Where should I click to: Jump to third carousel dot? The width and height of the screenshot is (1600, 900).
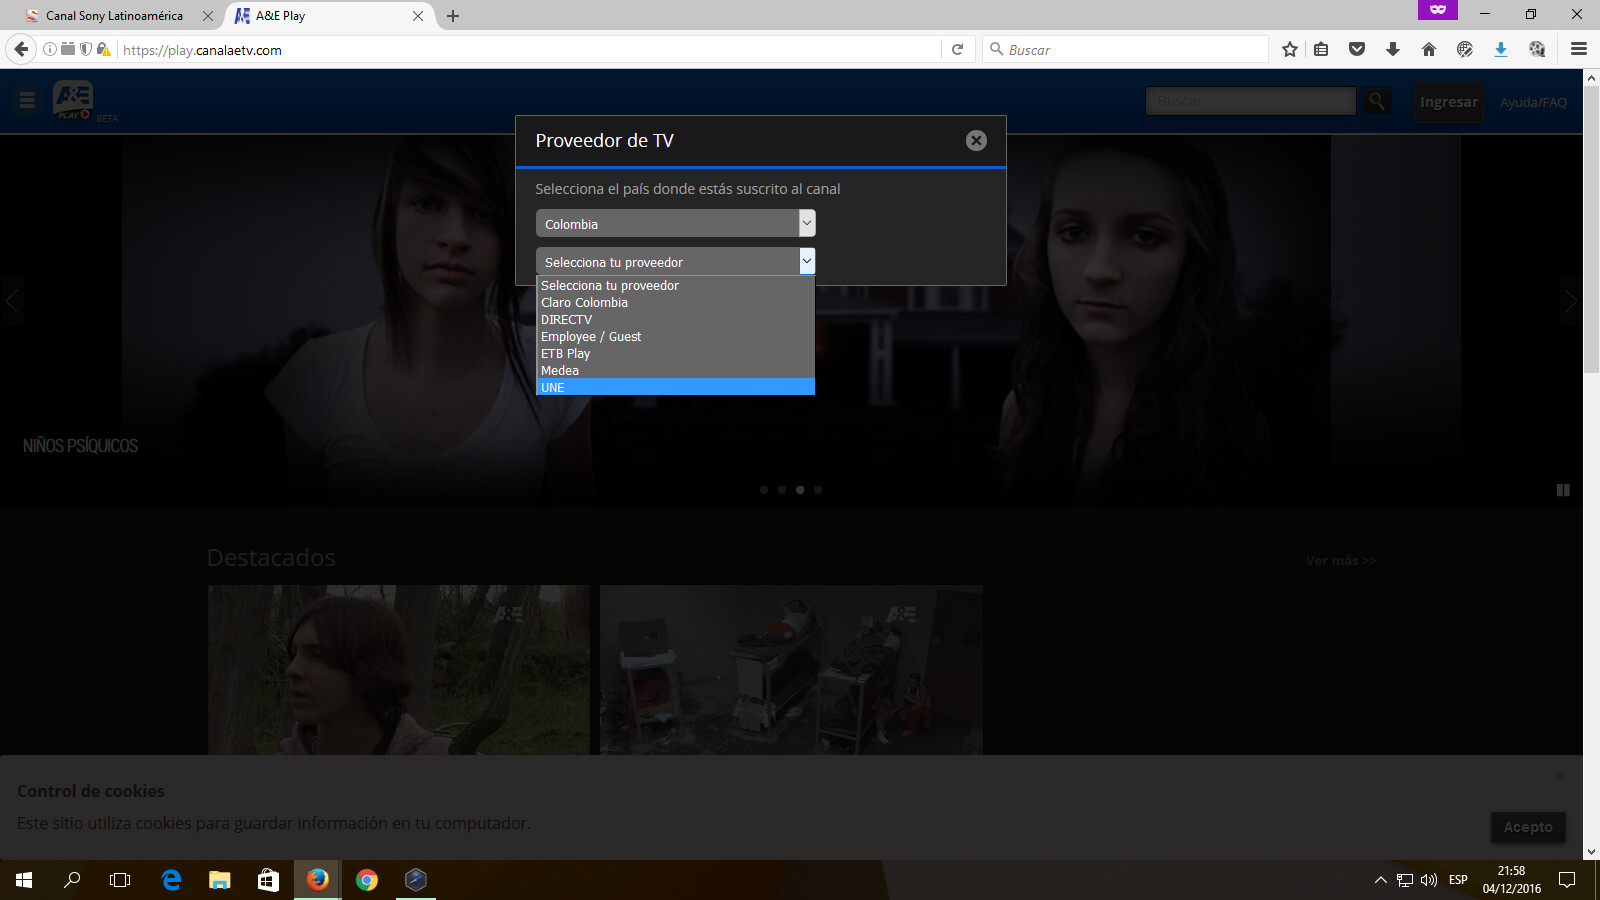[x=800, y=490]
